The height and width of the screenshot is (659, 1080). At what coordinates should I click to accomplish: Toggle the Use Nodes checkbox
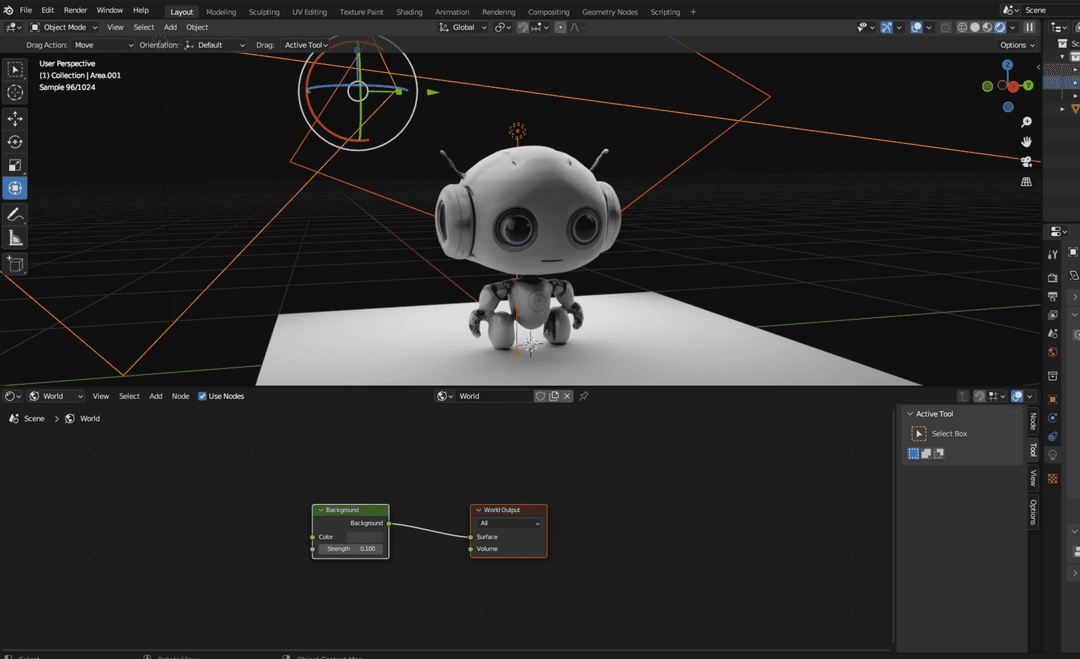point(203,396)
